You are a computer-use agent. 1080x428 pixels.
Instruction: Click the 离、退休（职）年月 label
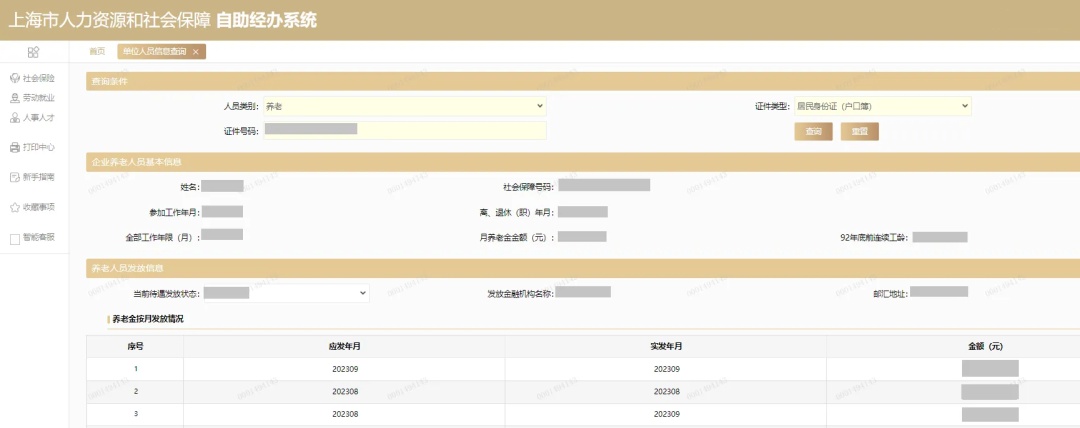pyautogui.click(x=517, y=212)
